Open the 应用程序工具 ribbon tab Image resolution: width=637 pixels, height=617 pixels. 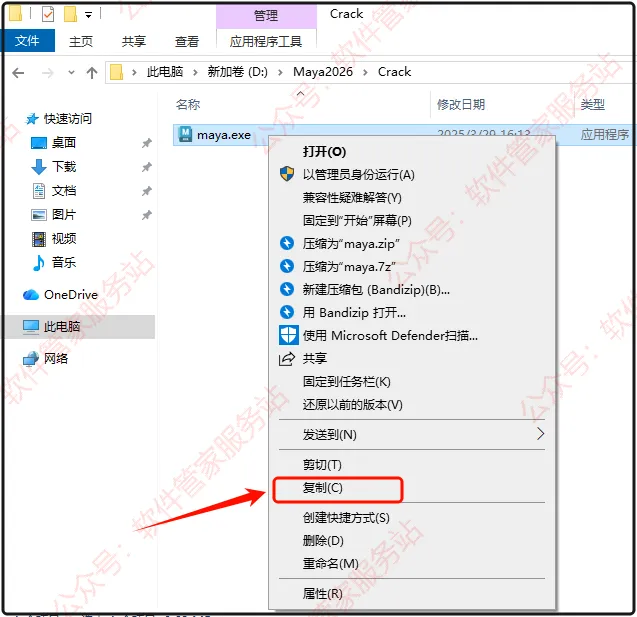tap(266, 41)
